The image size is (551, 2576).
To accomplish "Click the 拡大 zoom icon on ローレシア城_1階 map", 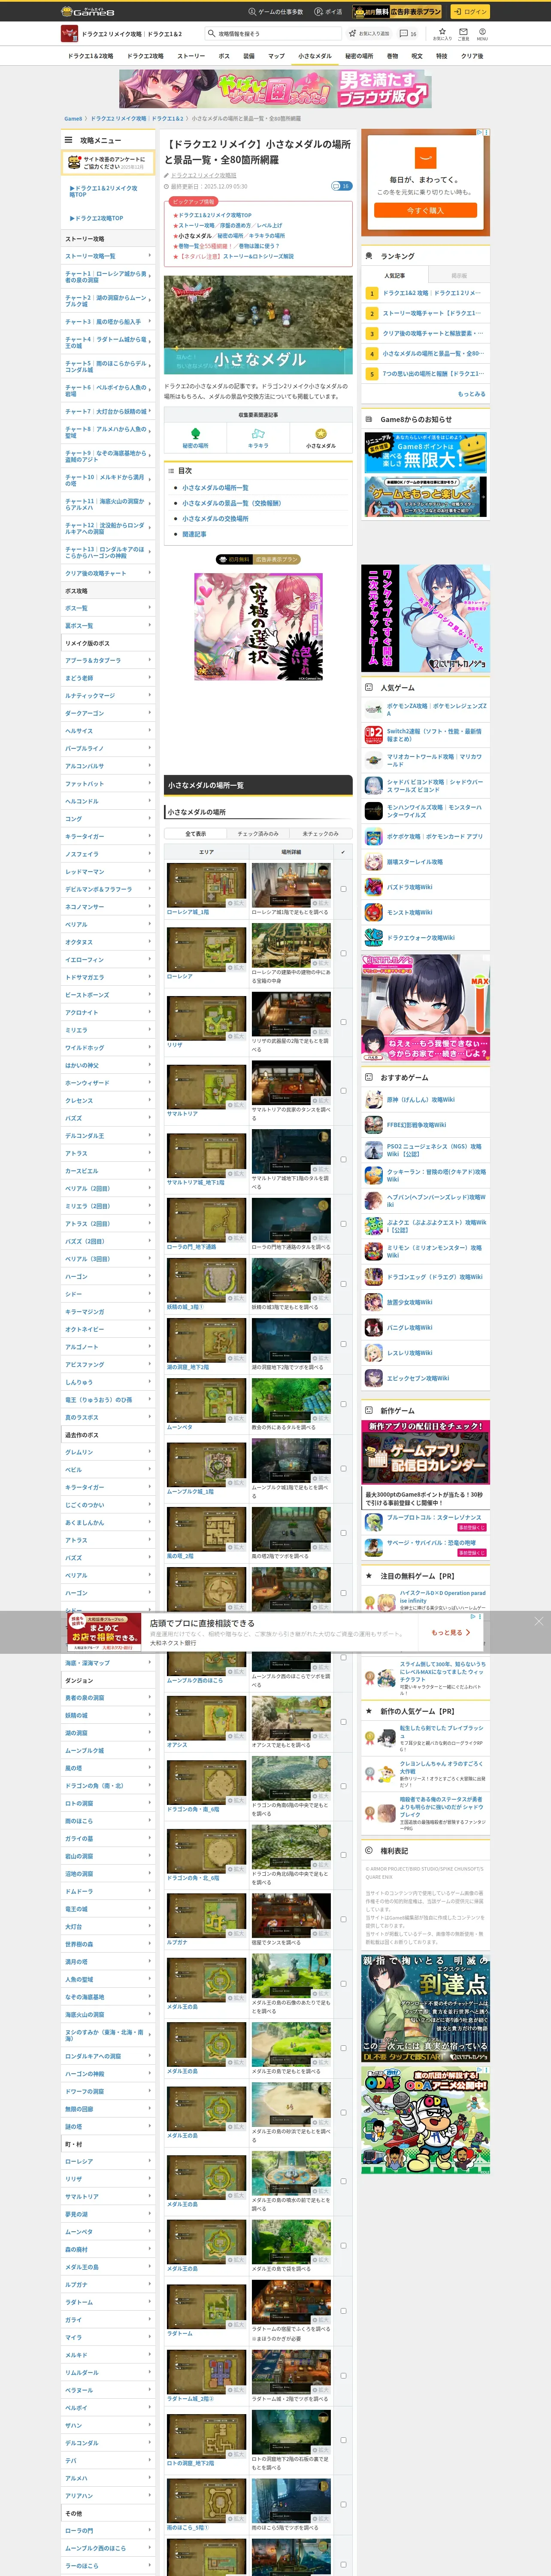I will (235, 903).
